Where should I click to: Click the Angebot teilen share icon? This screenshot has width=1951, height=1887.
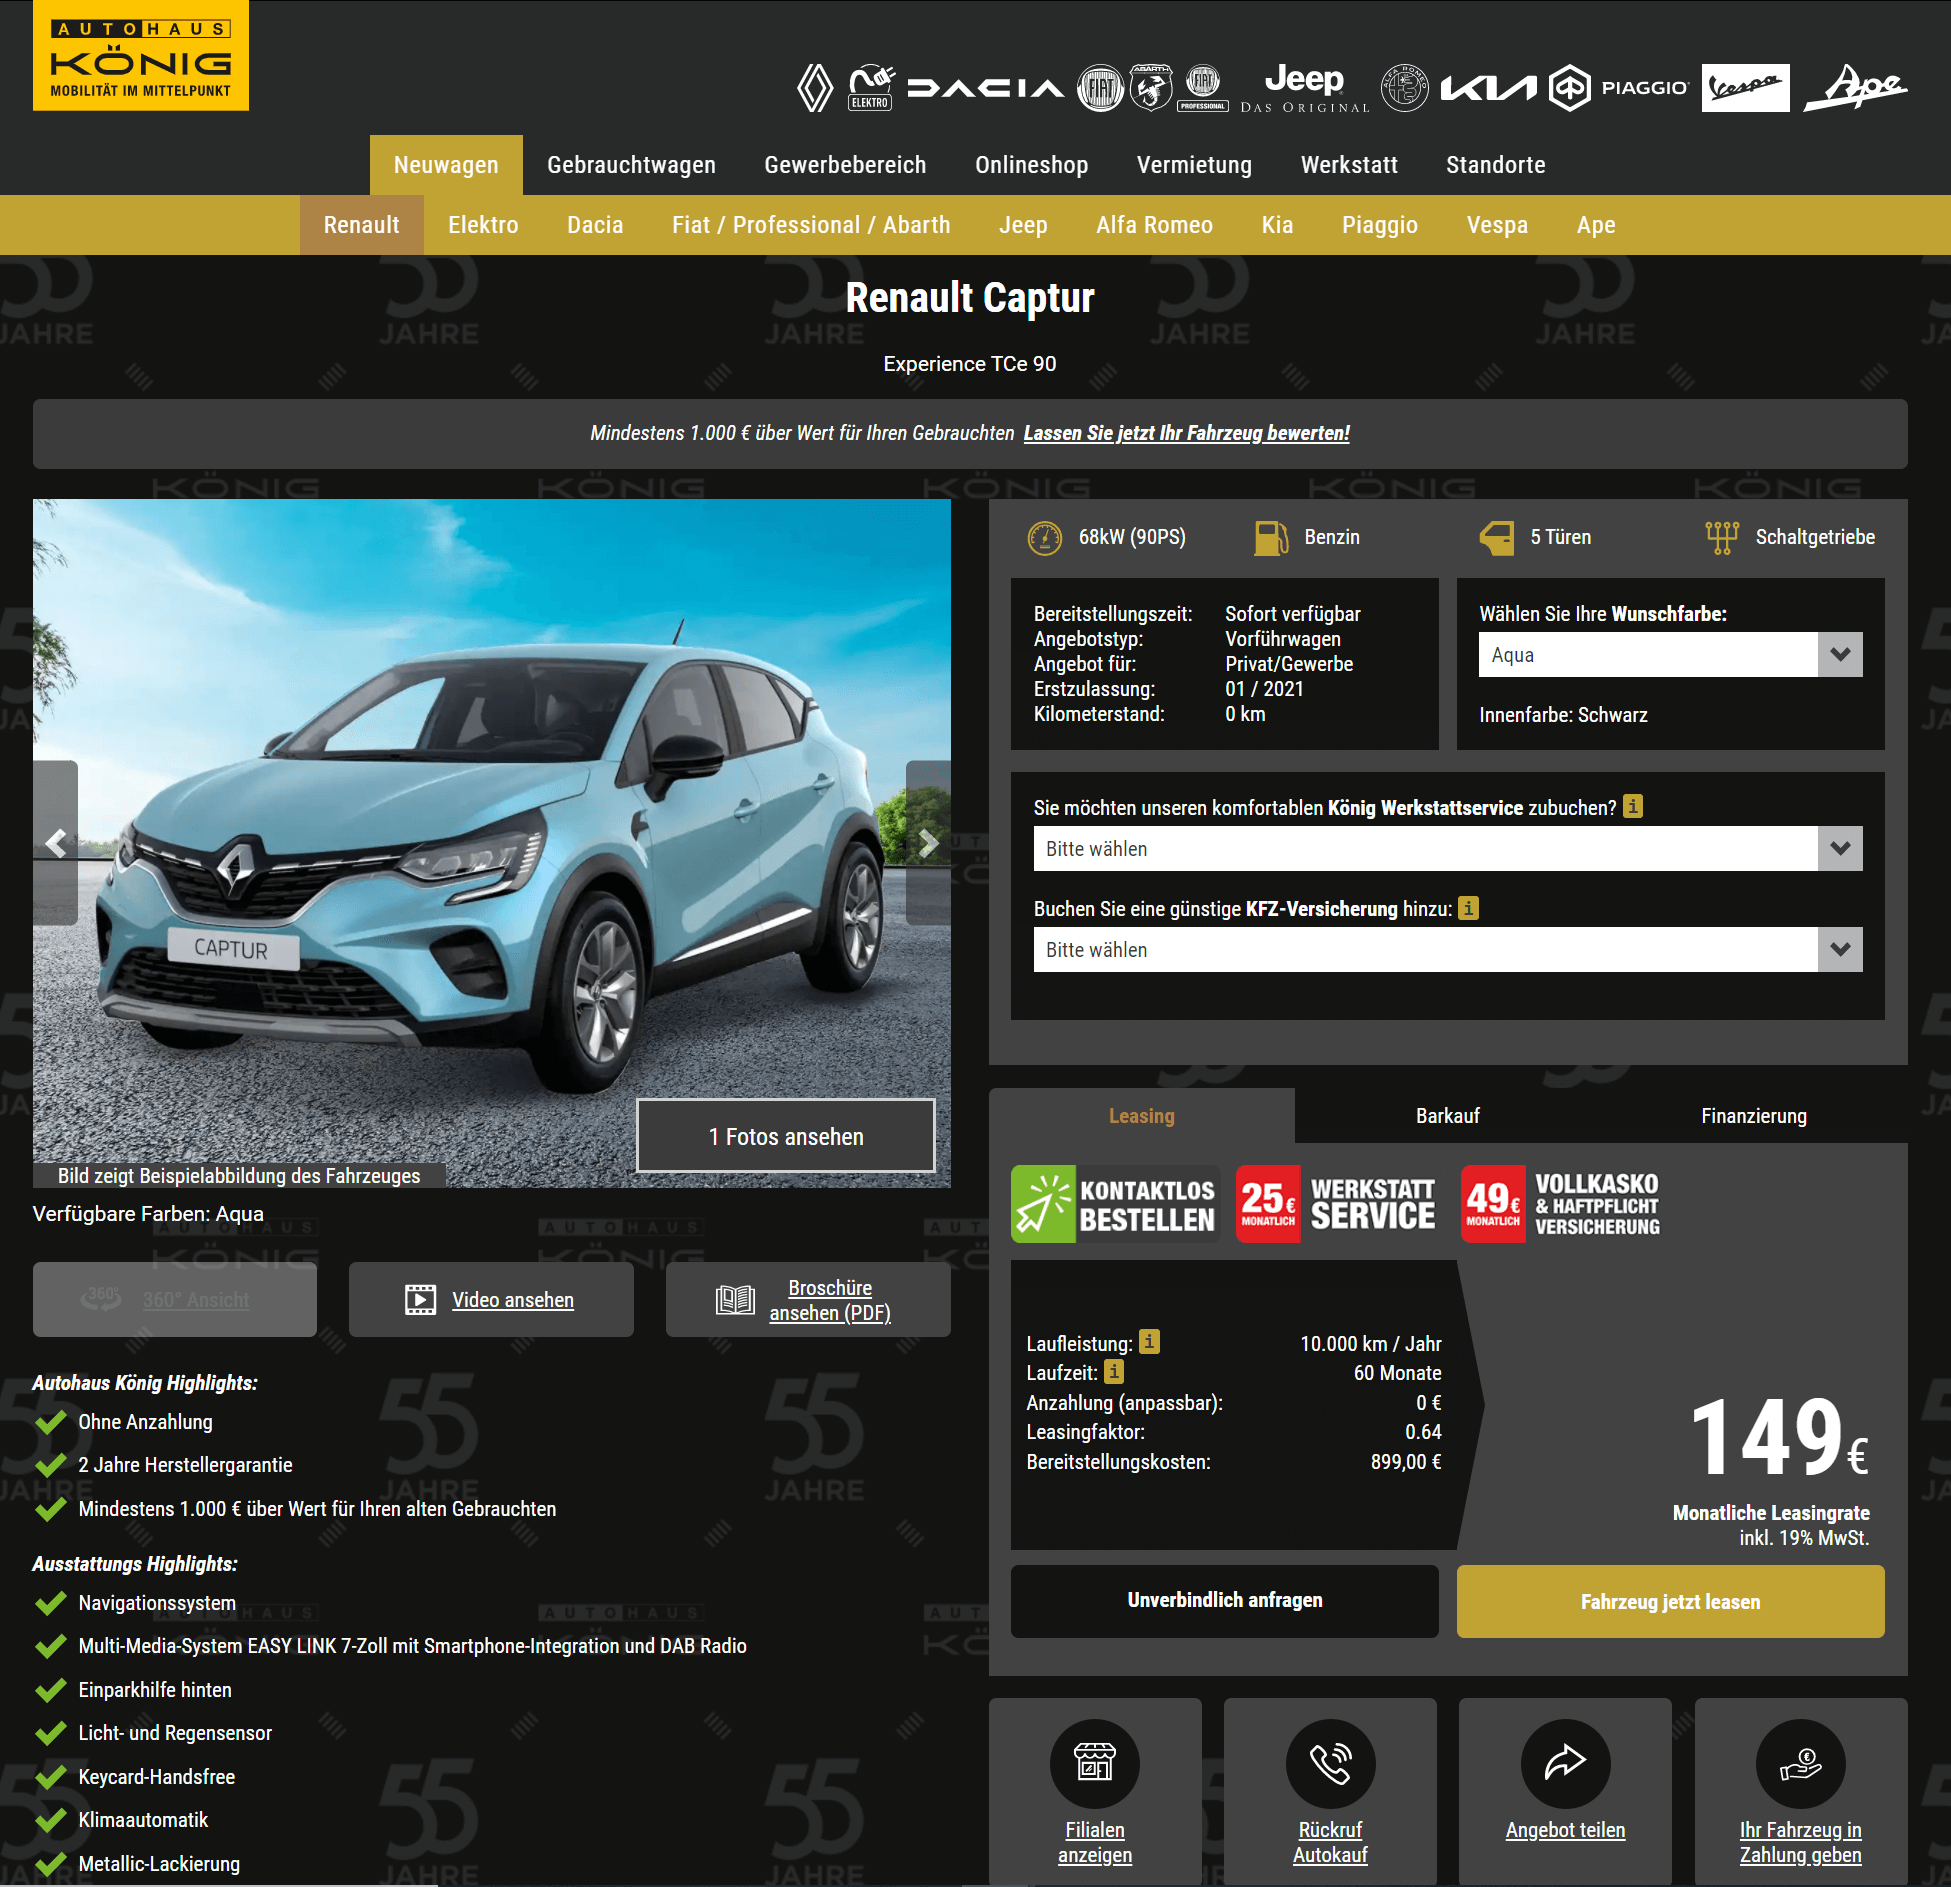coord(1565,1763)
